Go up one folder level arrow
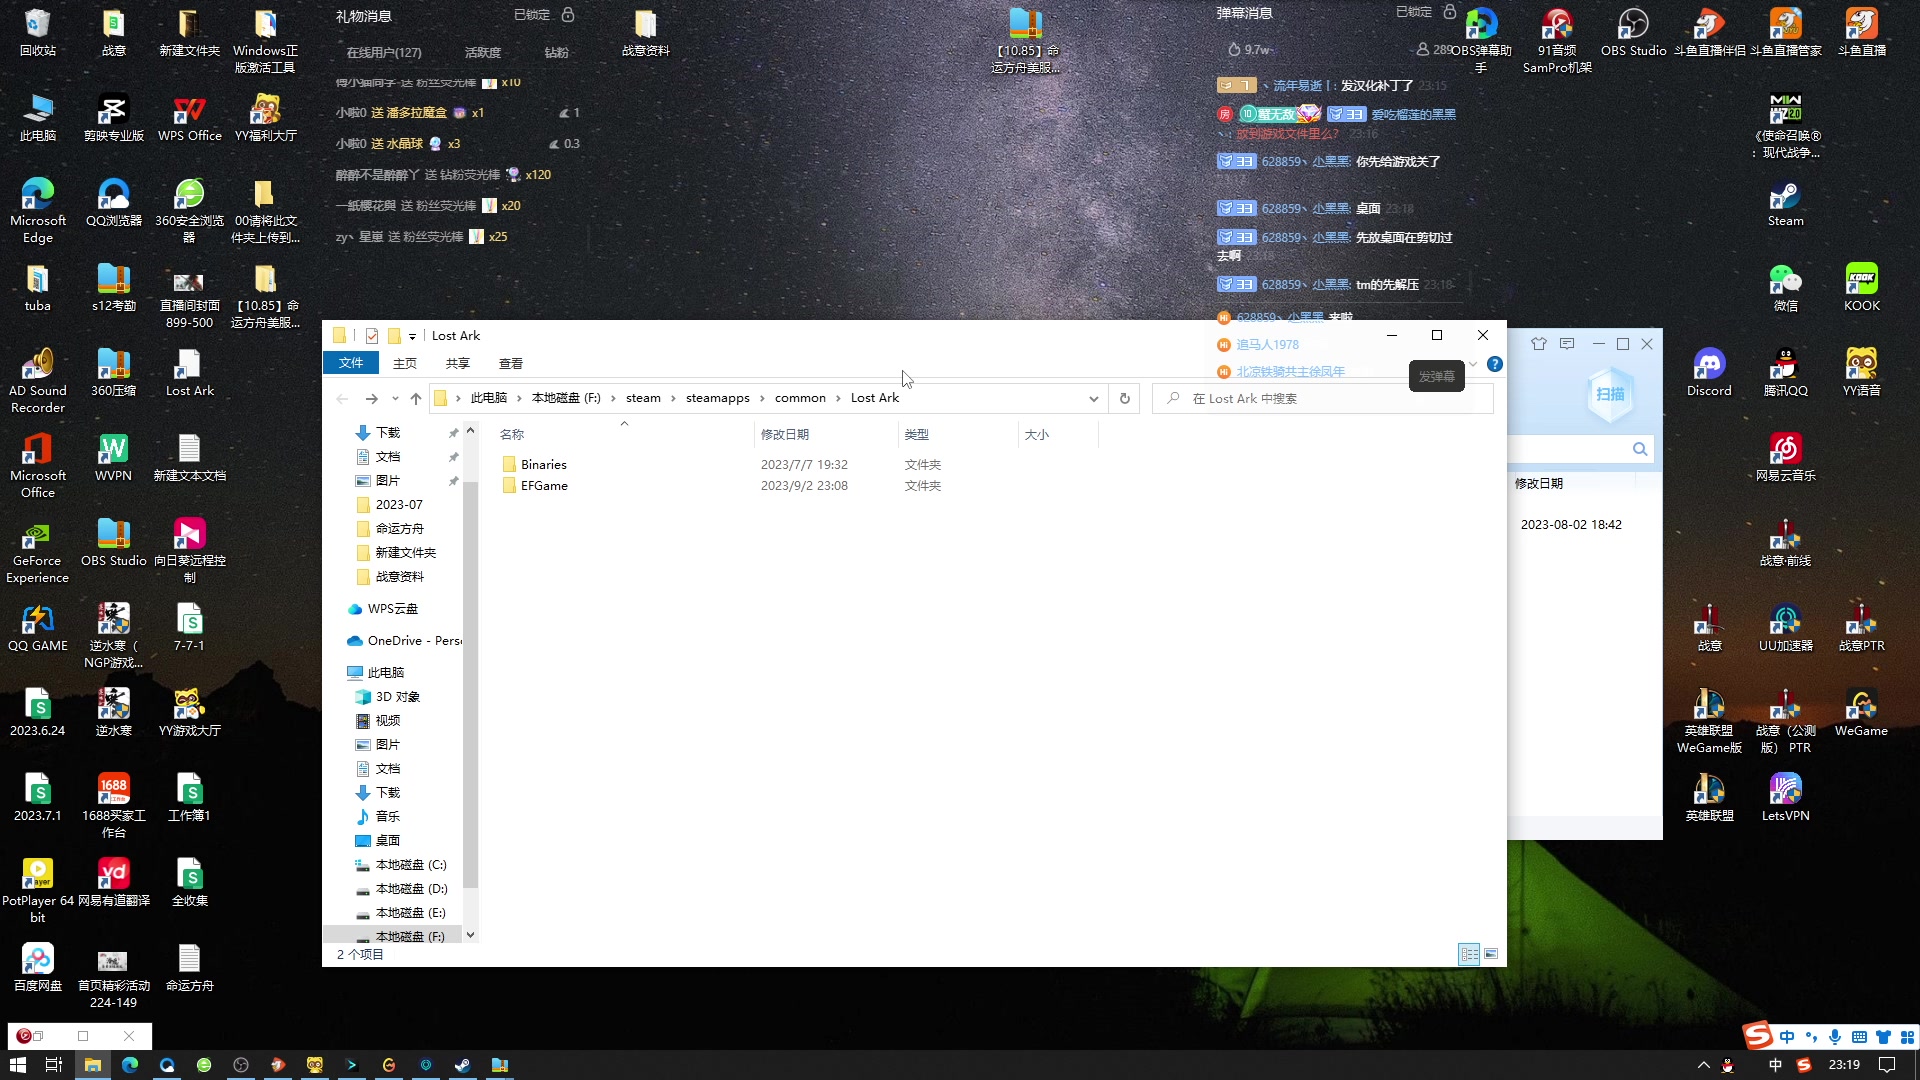Screen dimensions: 1920x1080 point(416,398)
